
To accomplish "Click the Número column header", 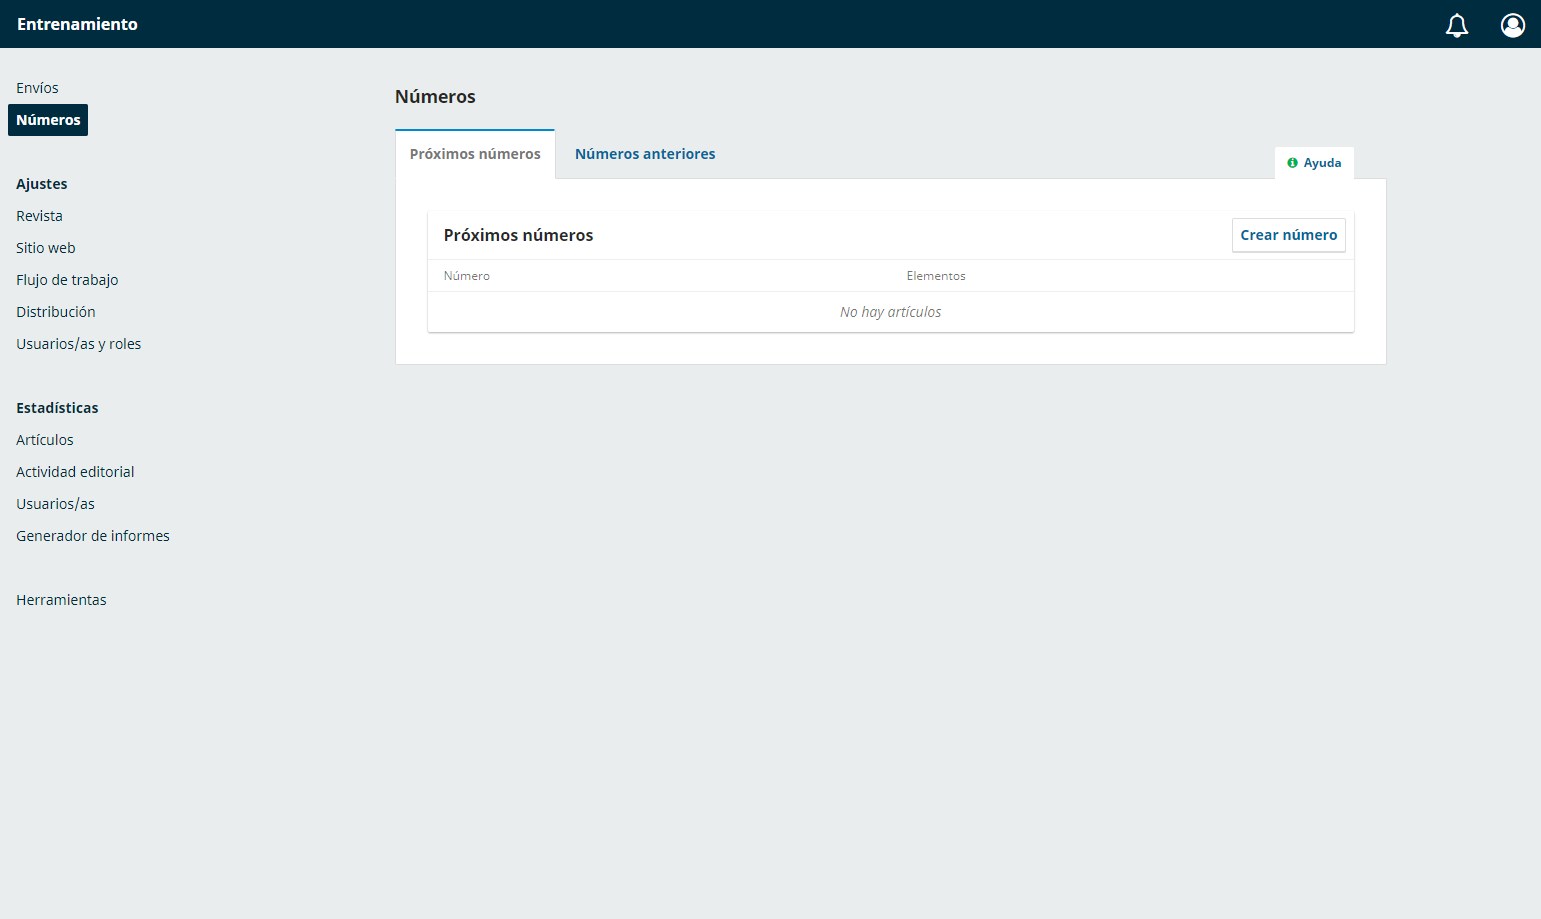I will pyautogui.click(x=466, y=276).
